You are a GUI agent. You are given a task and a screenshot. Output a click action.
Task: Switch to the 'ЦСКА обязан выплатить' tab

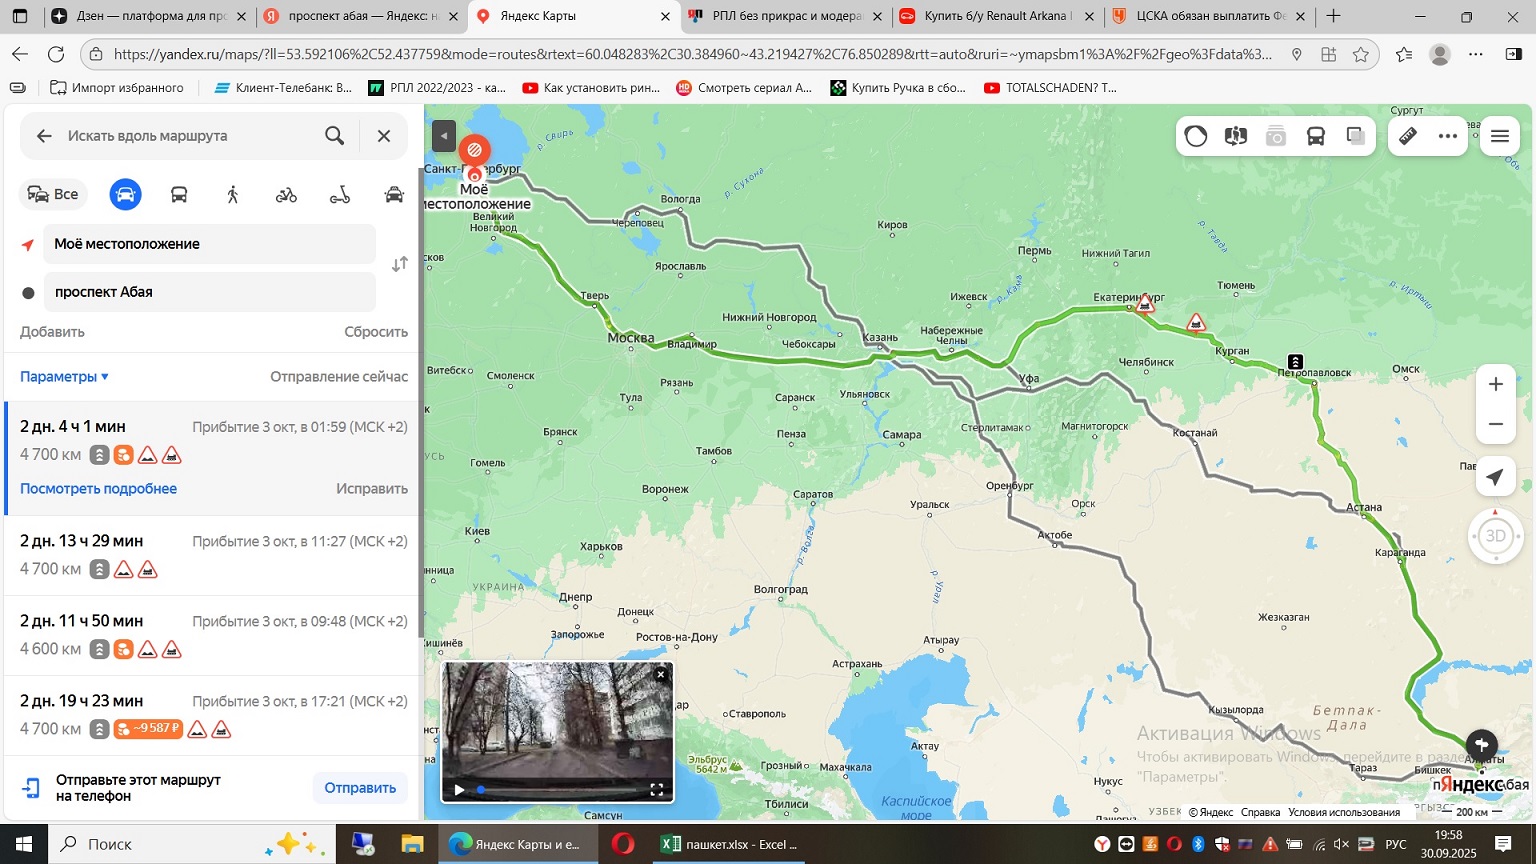[1208, 16]
